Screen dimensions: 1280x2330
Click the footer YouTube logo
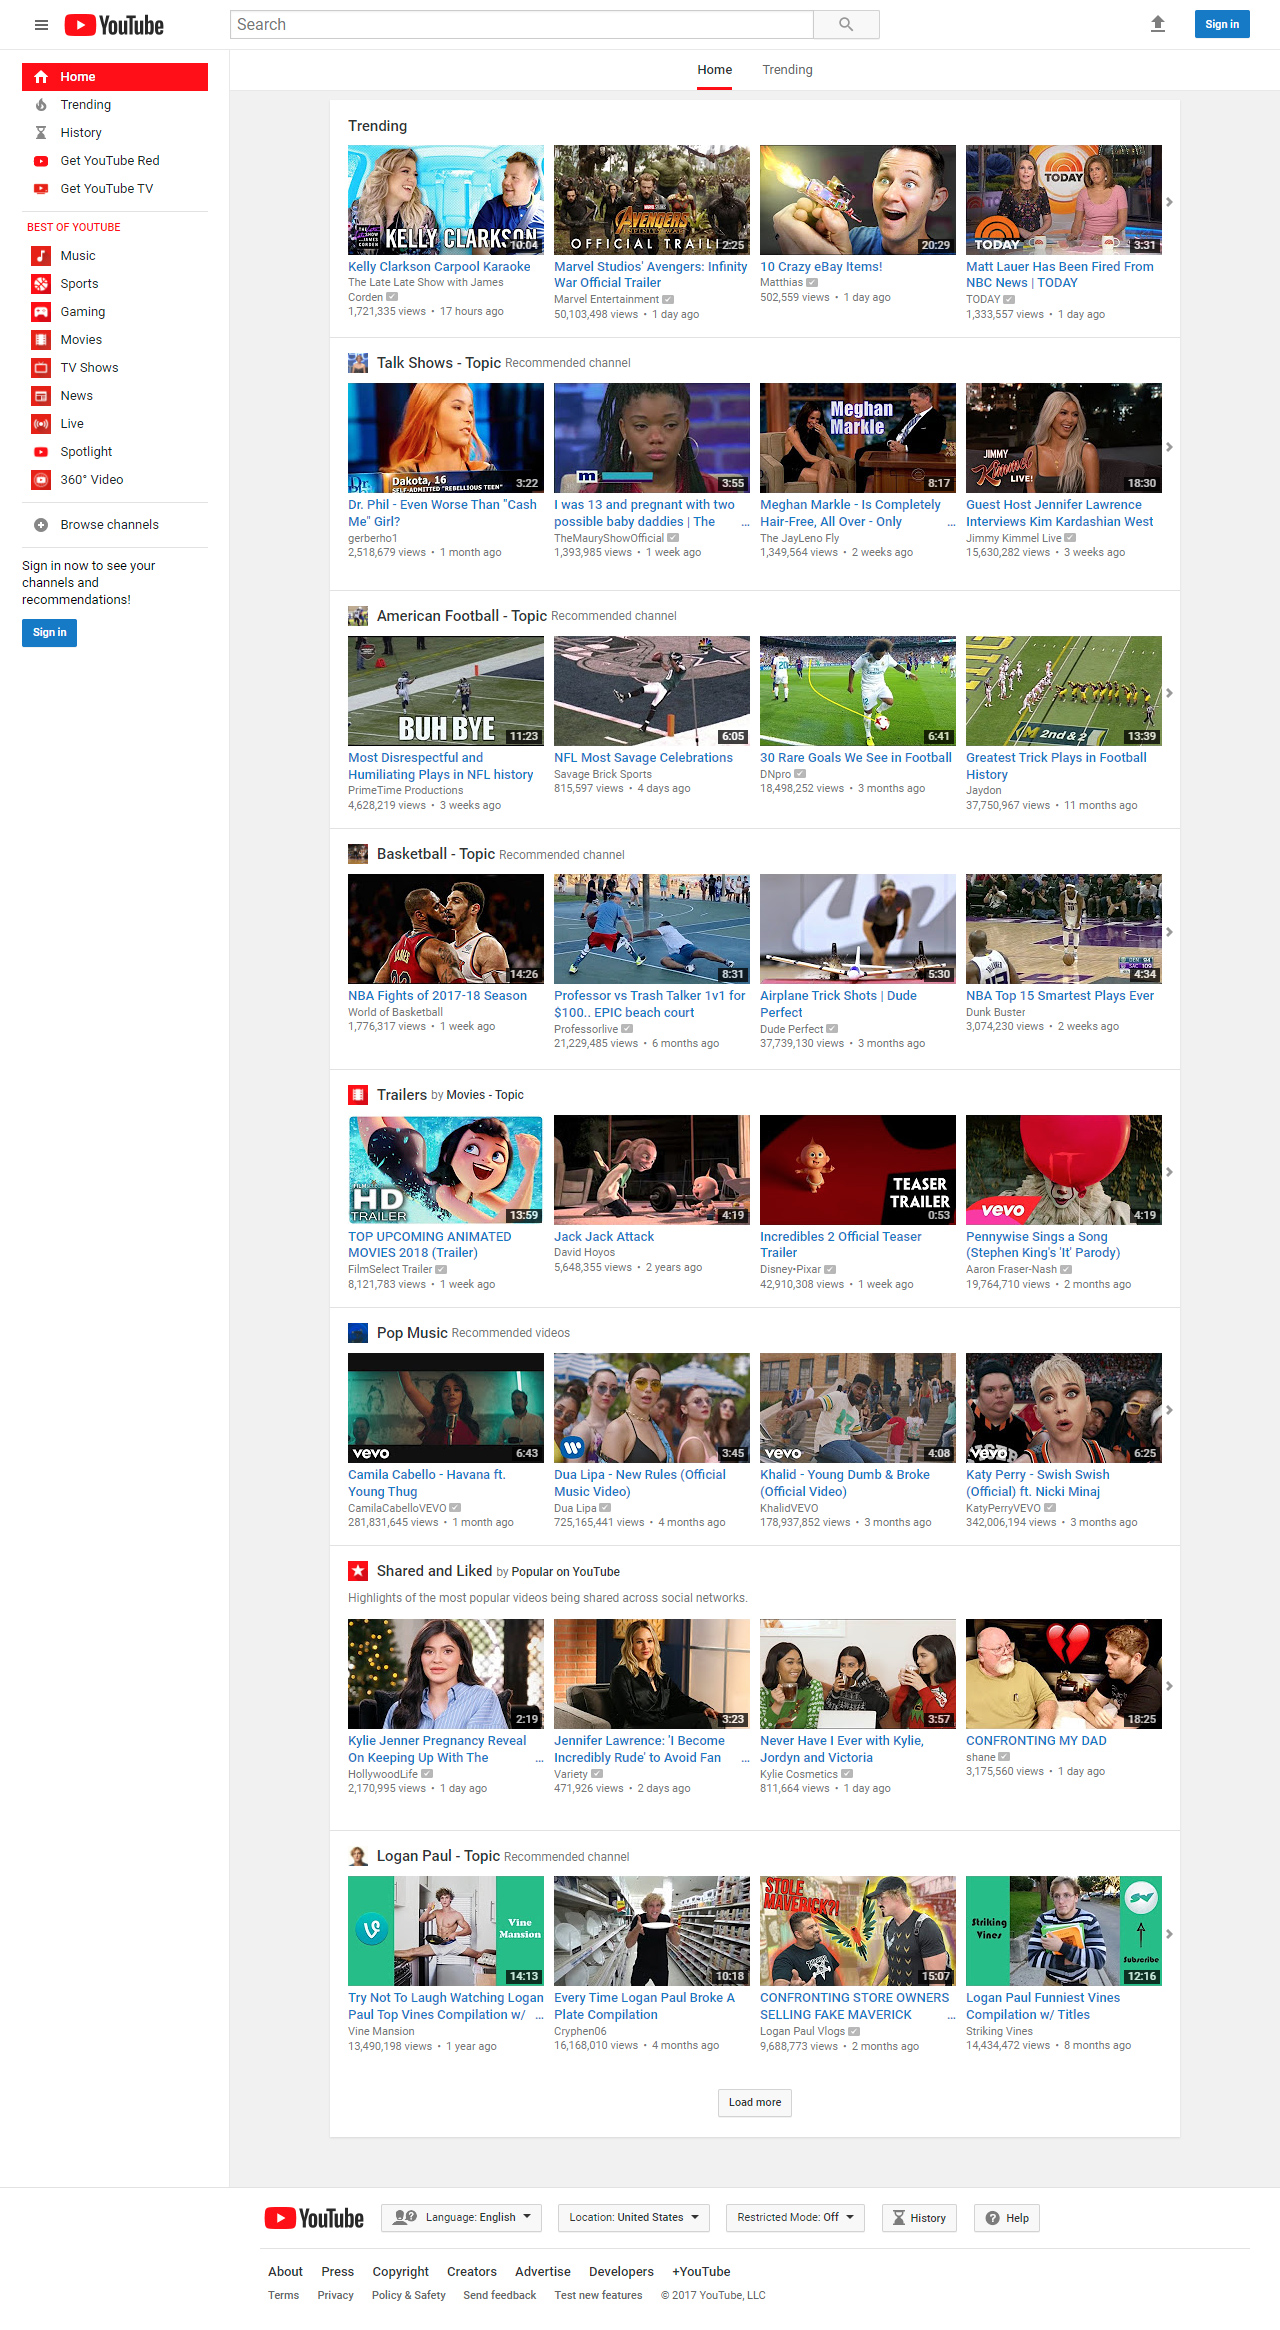click(314, 2218)
